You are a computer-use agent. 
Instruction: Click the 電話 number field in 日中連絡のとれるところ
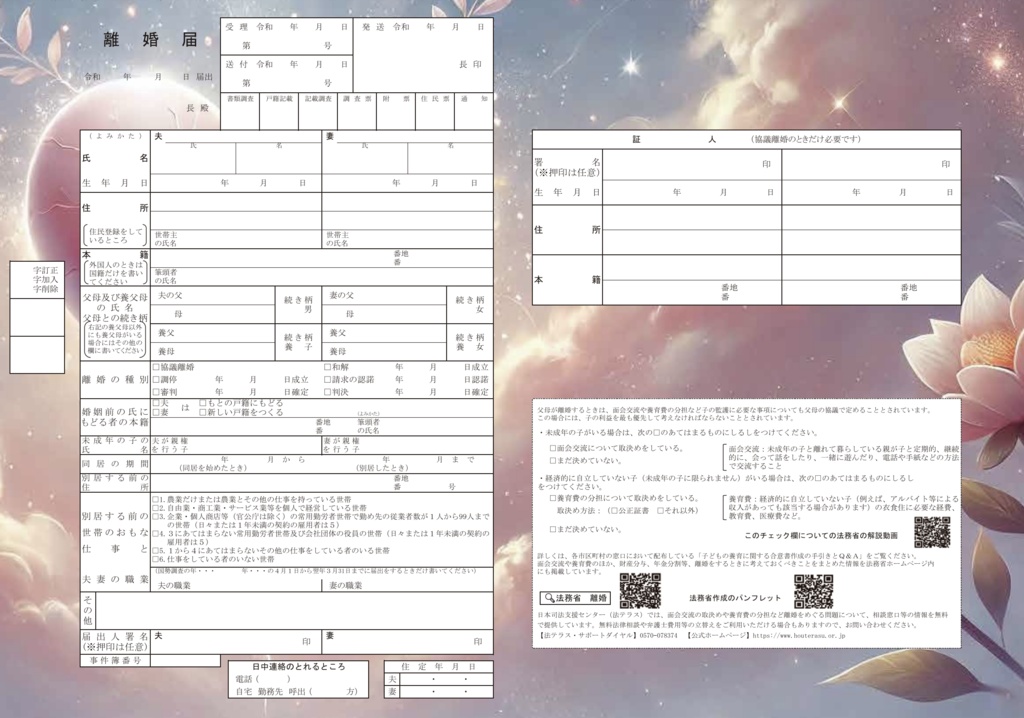tap(274, 679)
